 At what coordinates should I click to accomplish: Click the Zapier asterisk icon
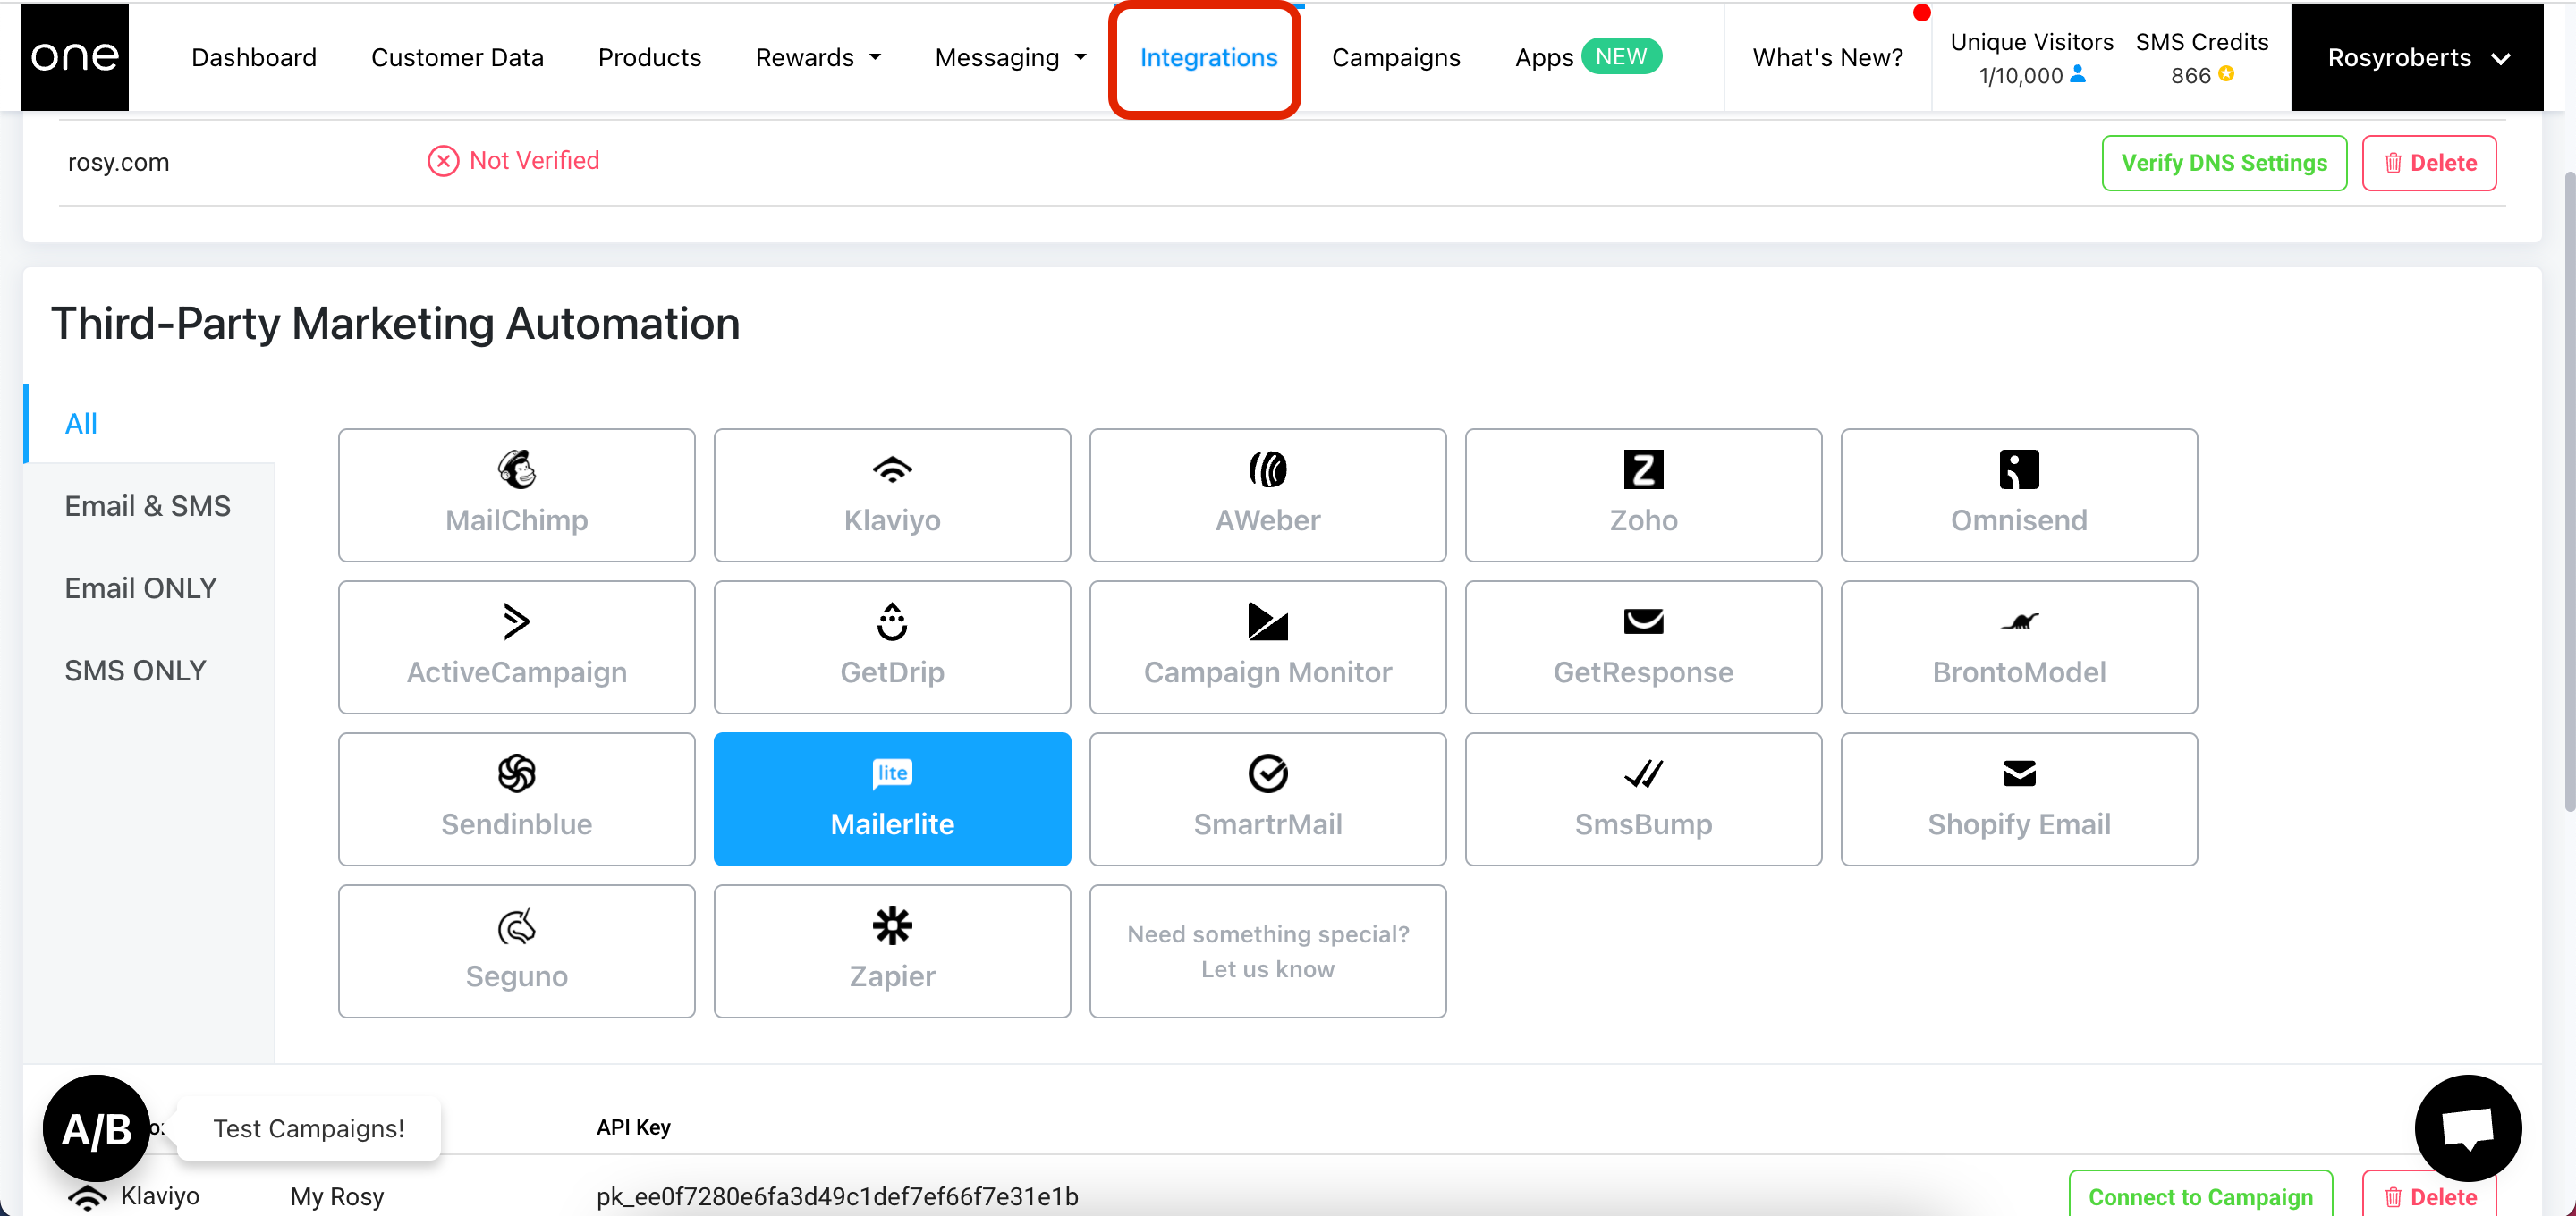click(892, 925)
